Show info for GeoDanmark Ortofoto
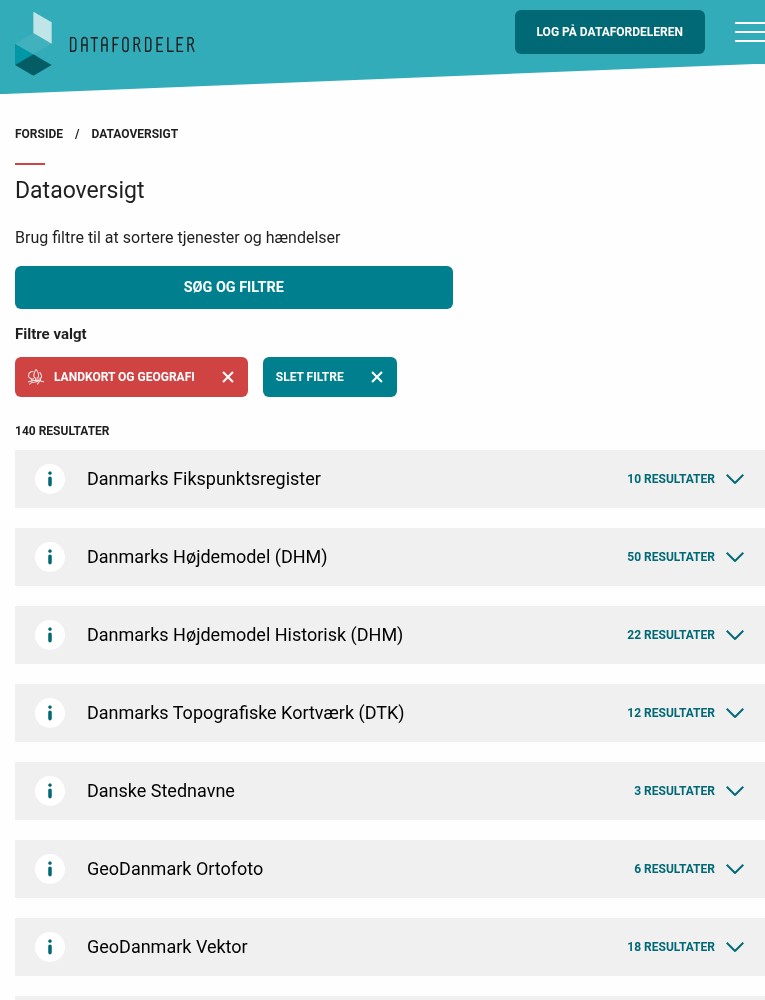 click(x=50, y=869)
